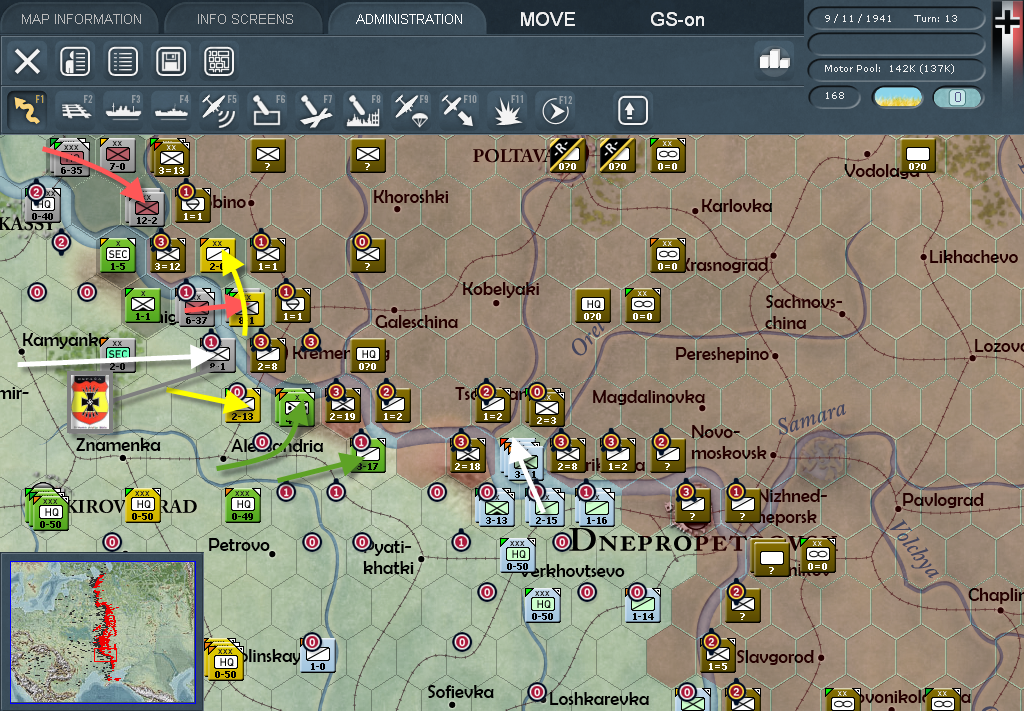This screenshot has height=711, width=1024.
Task: Select the Move mode F1 icon
Action: point(28,109)
